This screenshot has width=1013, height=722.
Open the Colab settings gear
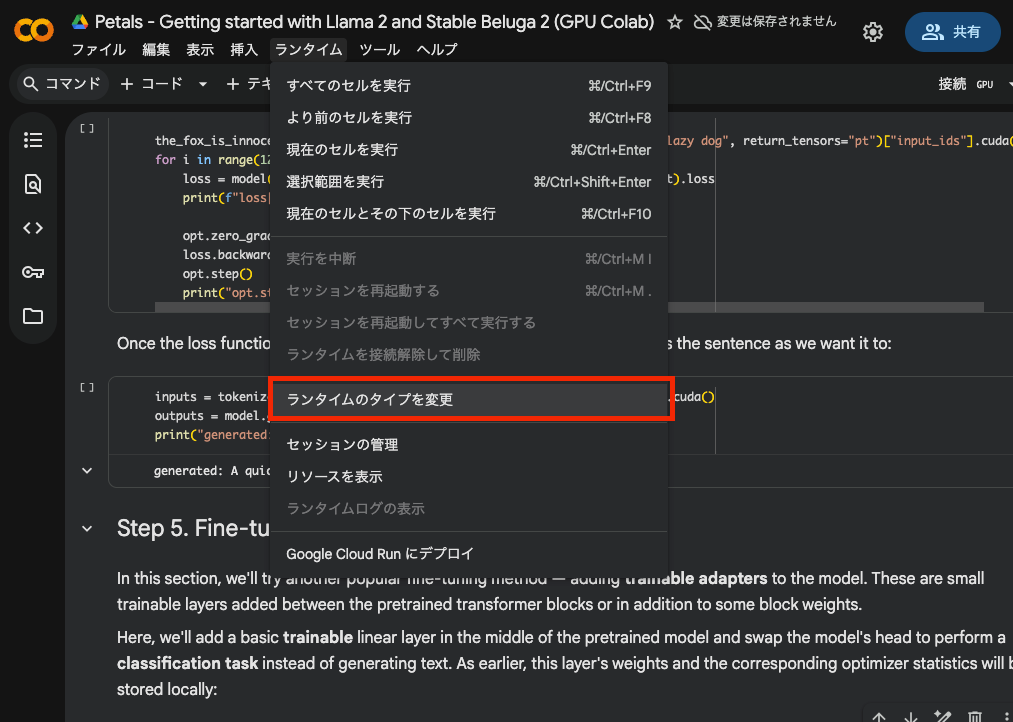tap(873, 32)
